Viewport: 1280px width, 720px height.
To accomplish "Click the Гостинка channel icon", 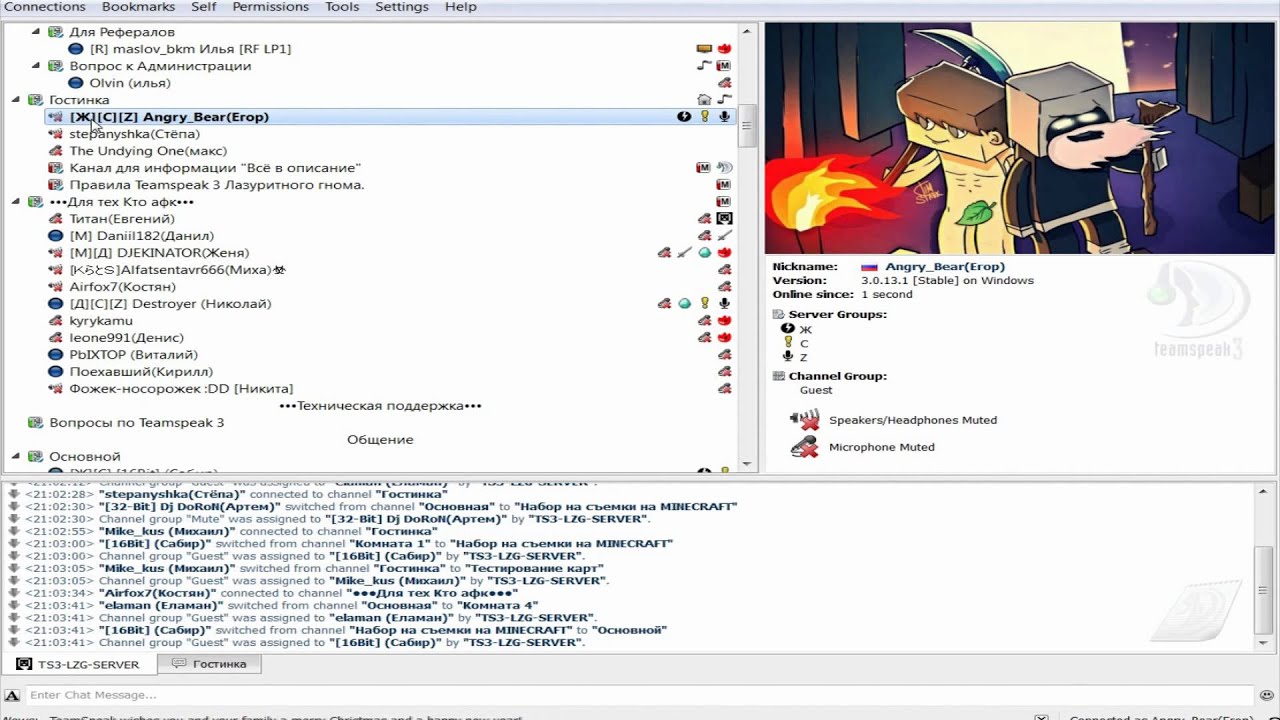I will click(x=35, y=100).
